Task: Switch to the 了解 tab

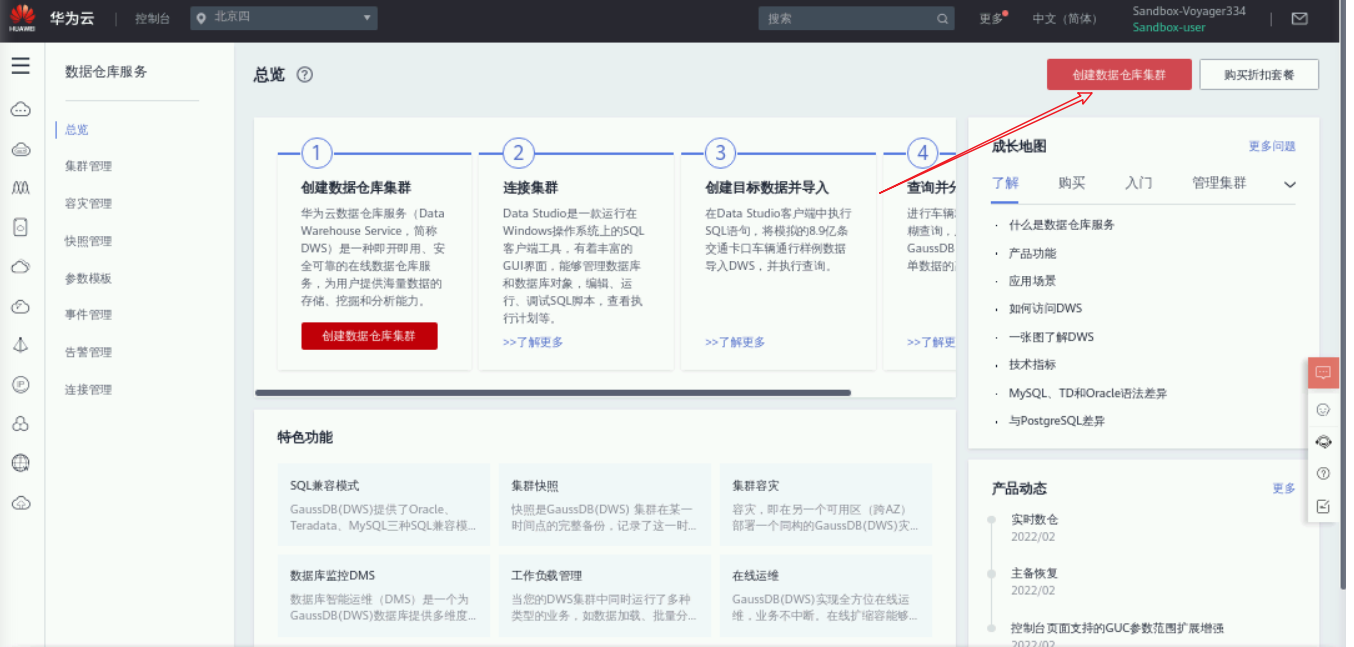Action: click(x=1005, y=184)
